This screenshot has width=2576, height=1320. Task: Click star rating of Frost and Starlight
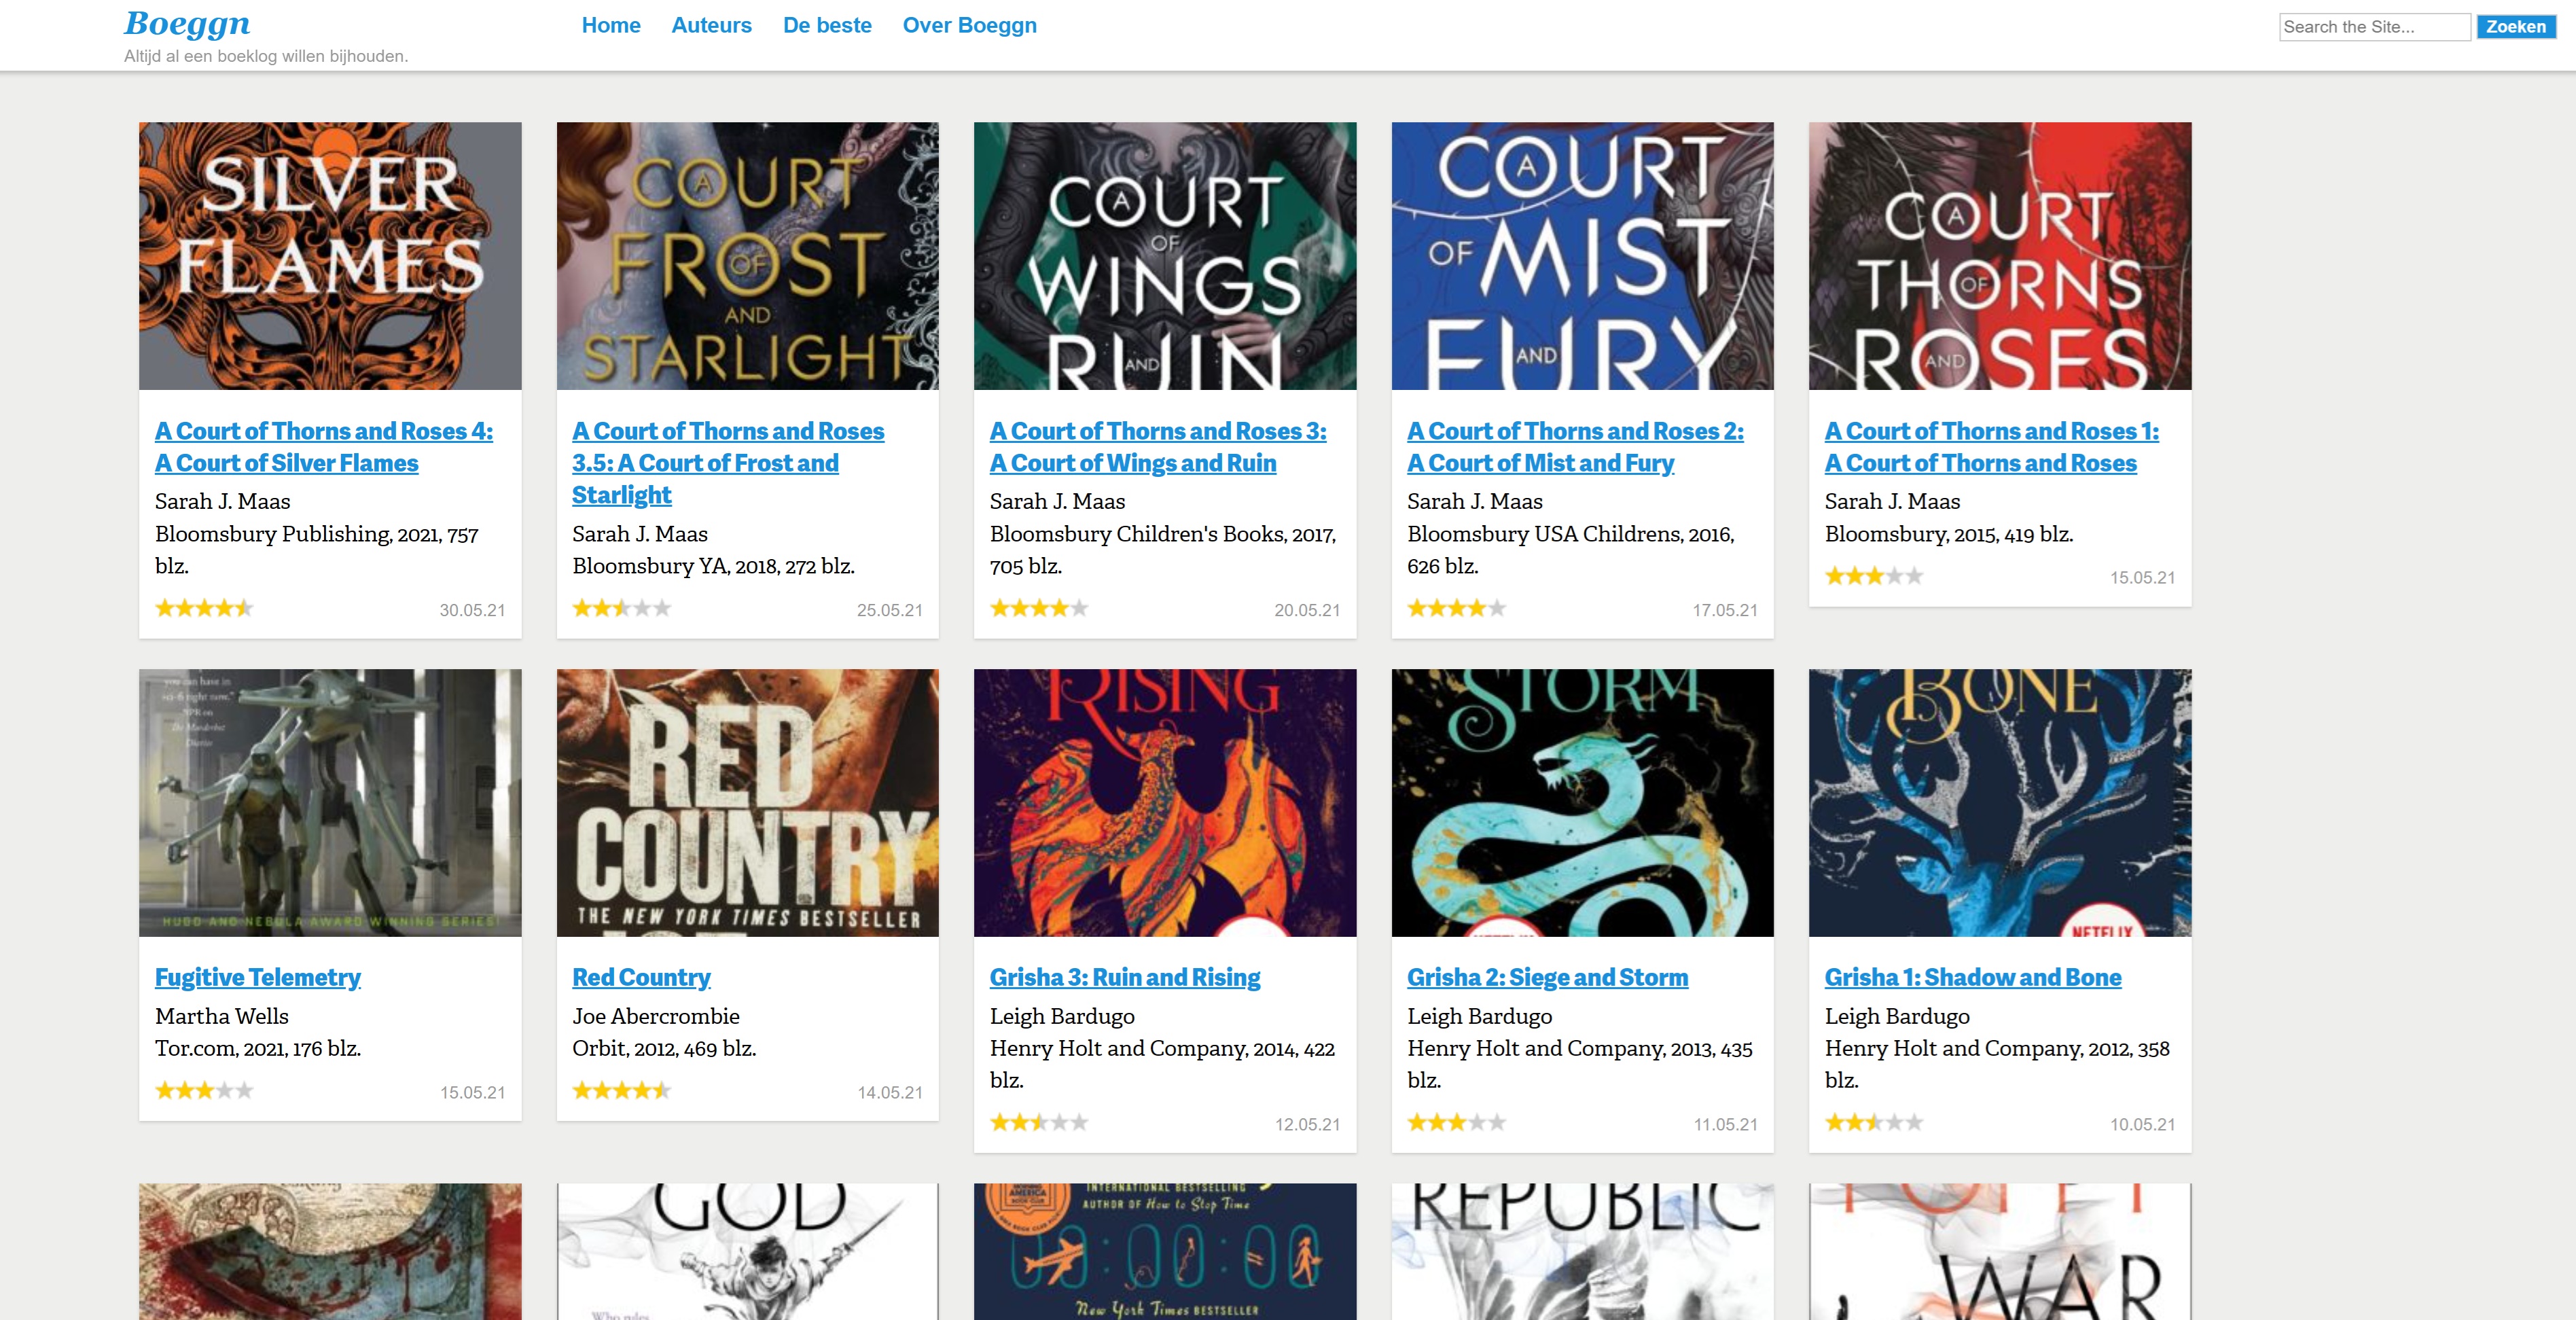pos(621,608)
